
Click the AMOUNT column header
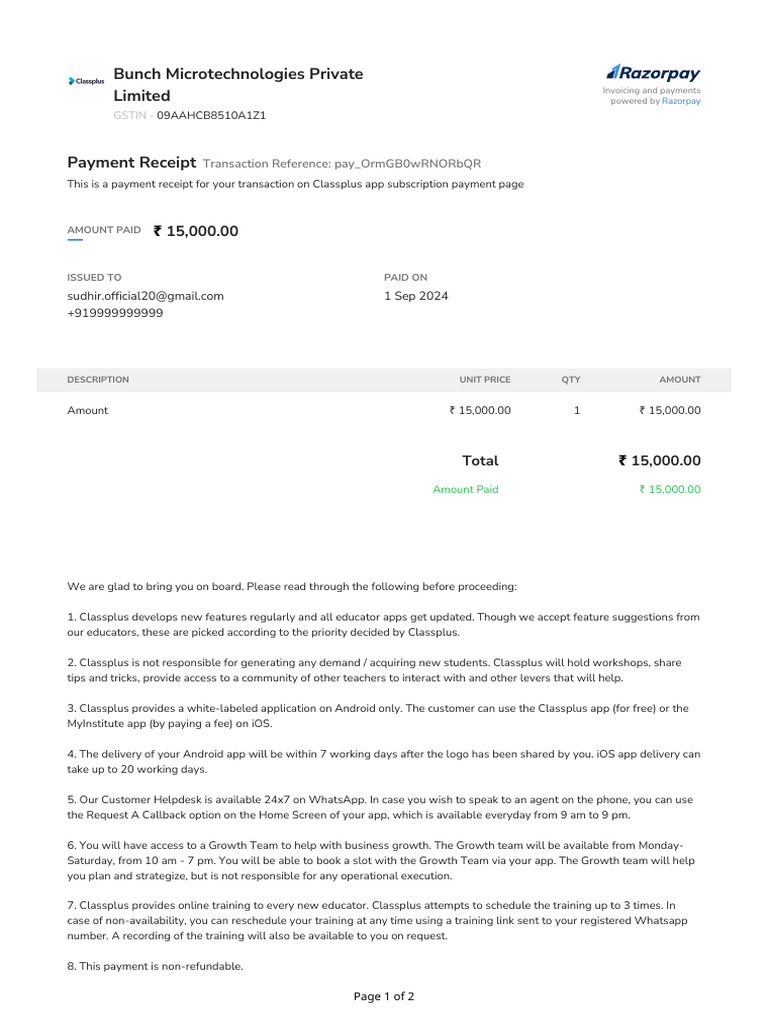pos(679,380)
